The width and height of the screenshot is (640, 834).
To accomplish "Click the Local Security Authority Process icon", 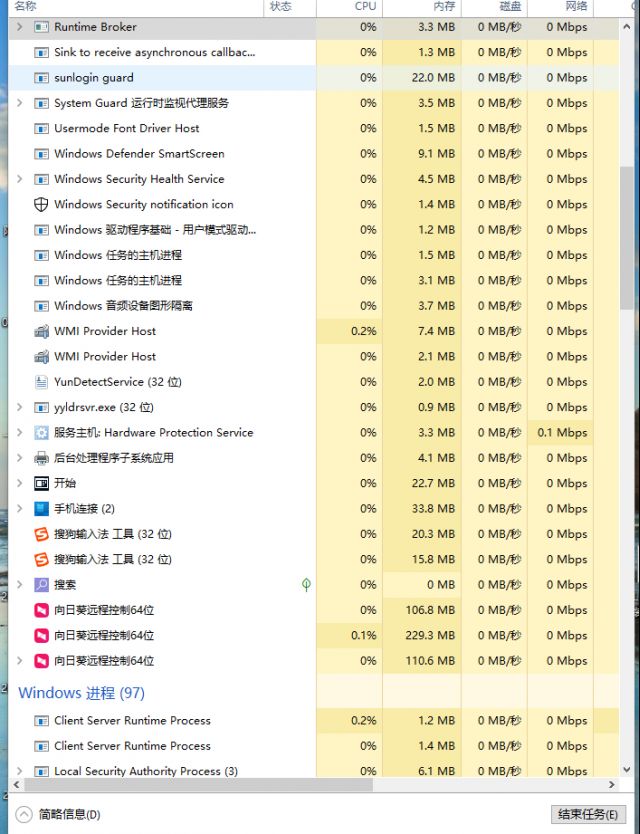I will (41, 771).
